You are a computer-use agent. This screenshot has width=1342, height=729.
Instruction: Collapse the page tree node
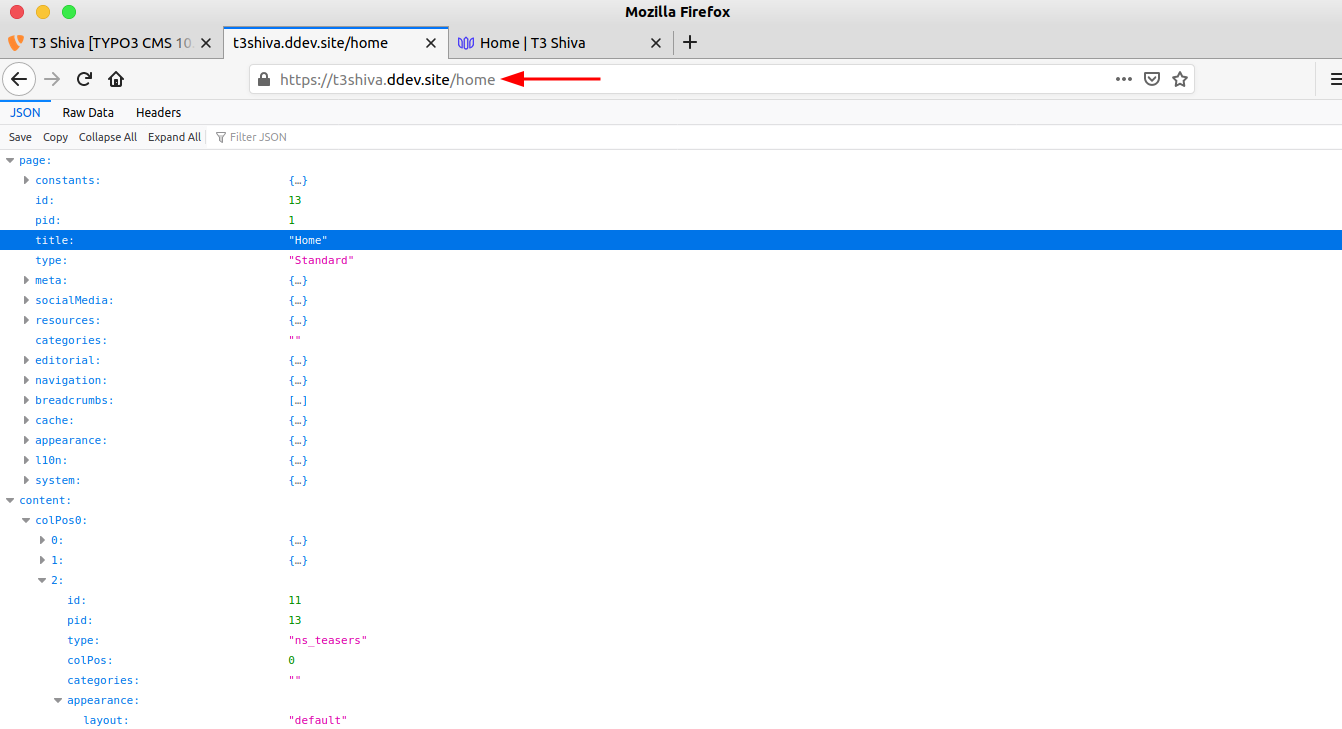[9, 160]
